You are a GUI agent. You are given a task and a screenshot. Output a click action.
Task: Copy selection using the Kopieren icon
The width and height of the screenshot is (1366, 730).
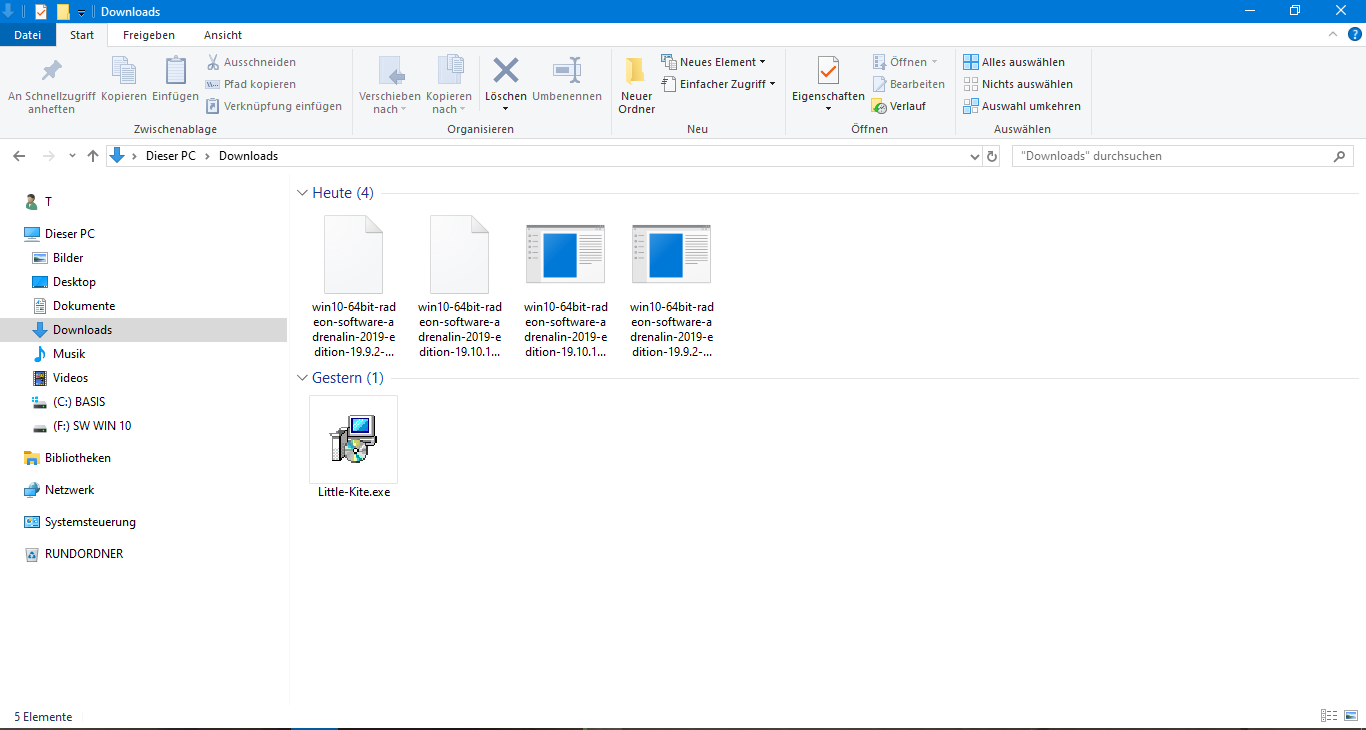pyautogui.click(x=123, y=85)
